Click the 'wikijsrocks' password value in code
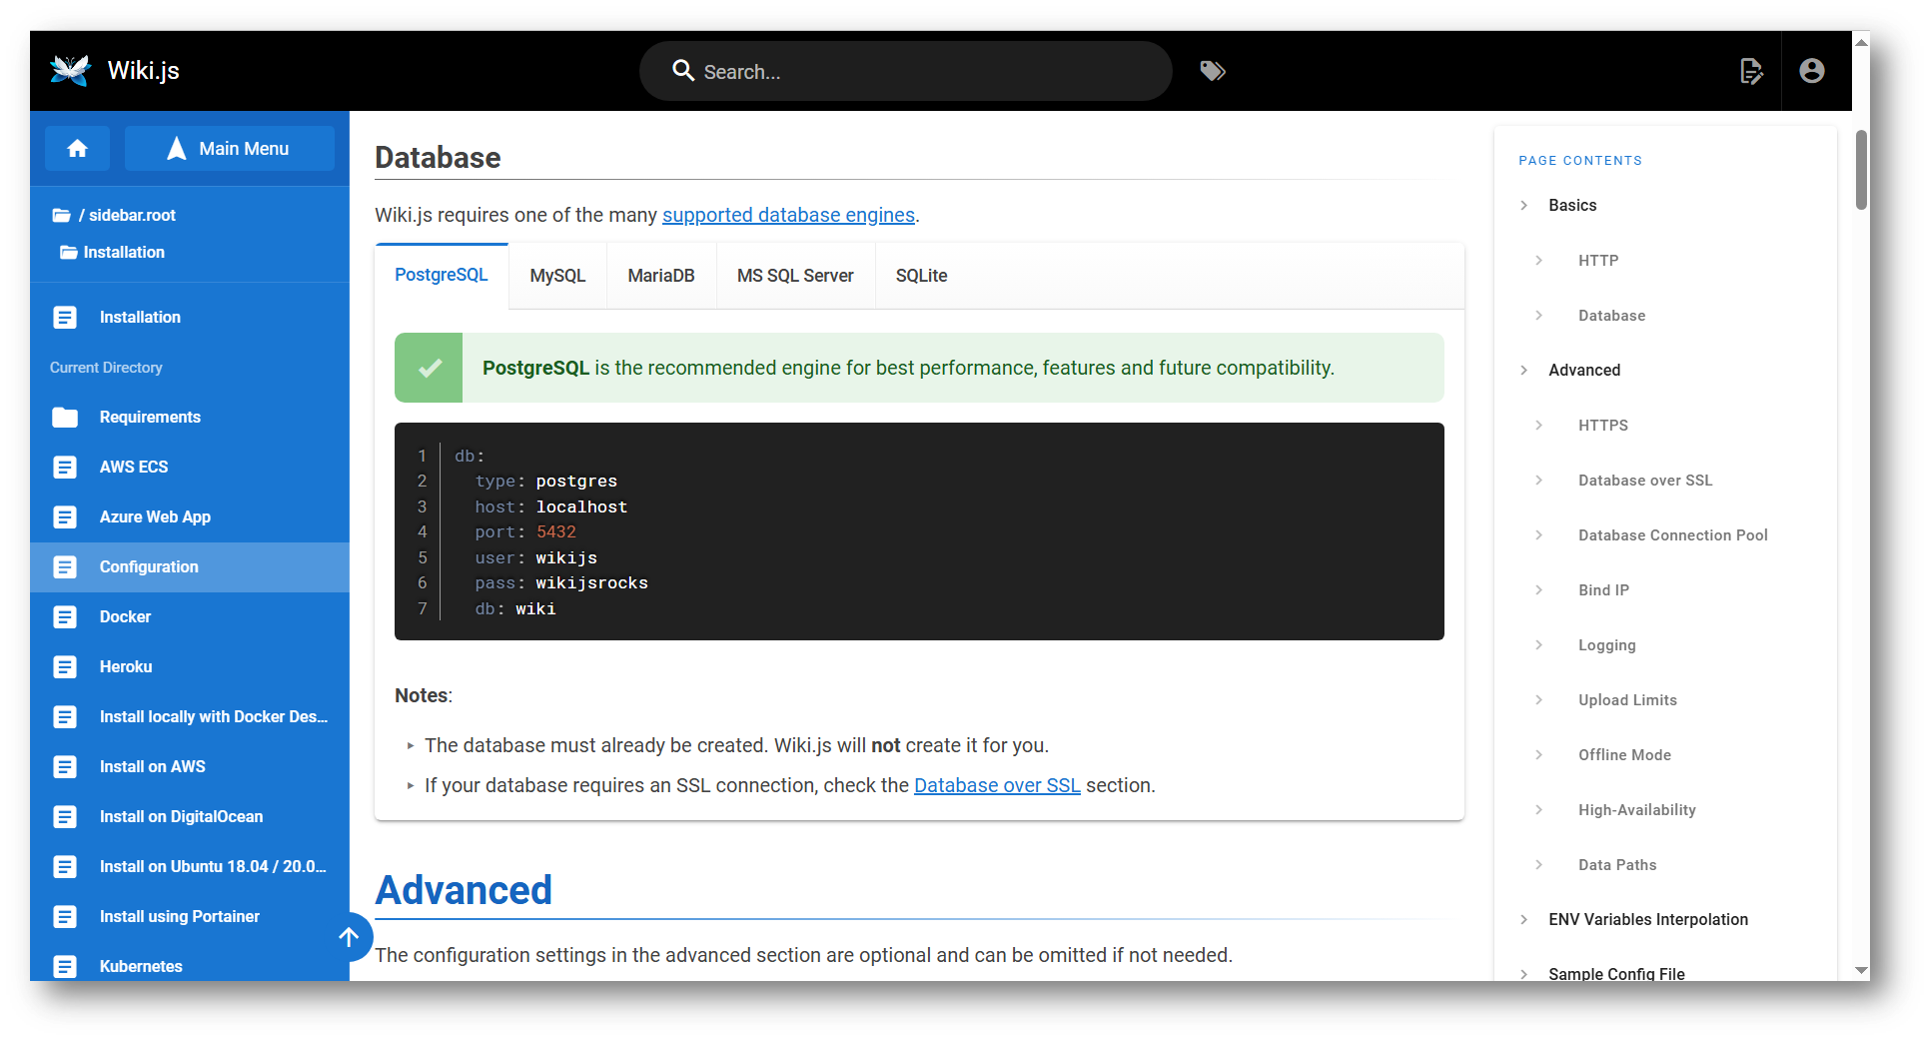Image resolution: width=1929 pixels, height=1040 pixels. 591,583
